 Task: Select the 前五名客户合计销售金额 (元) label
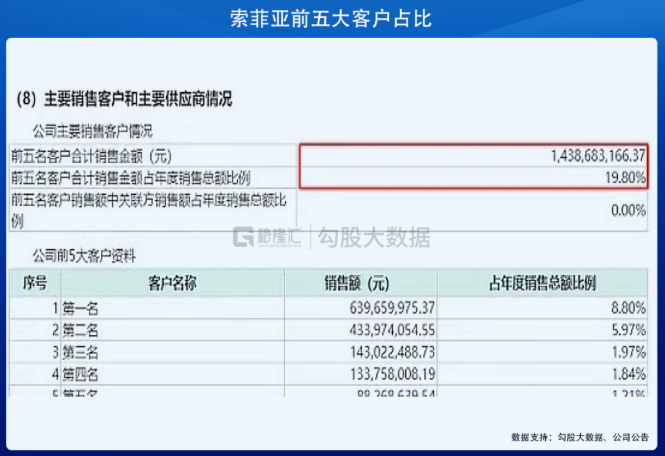(x=91, y=156)
